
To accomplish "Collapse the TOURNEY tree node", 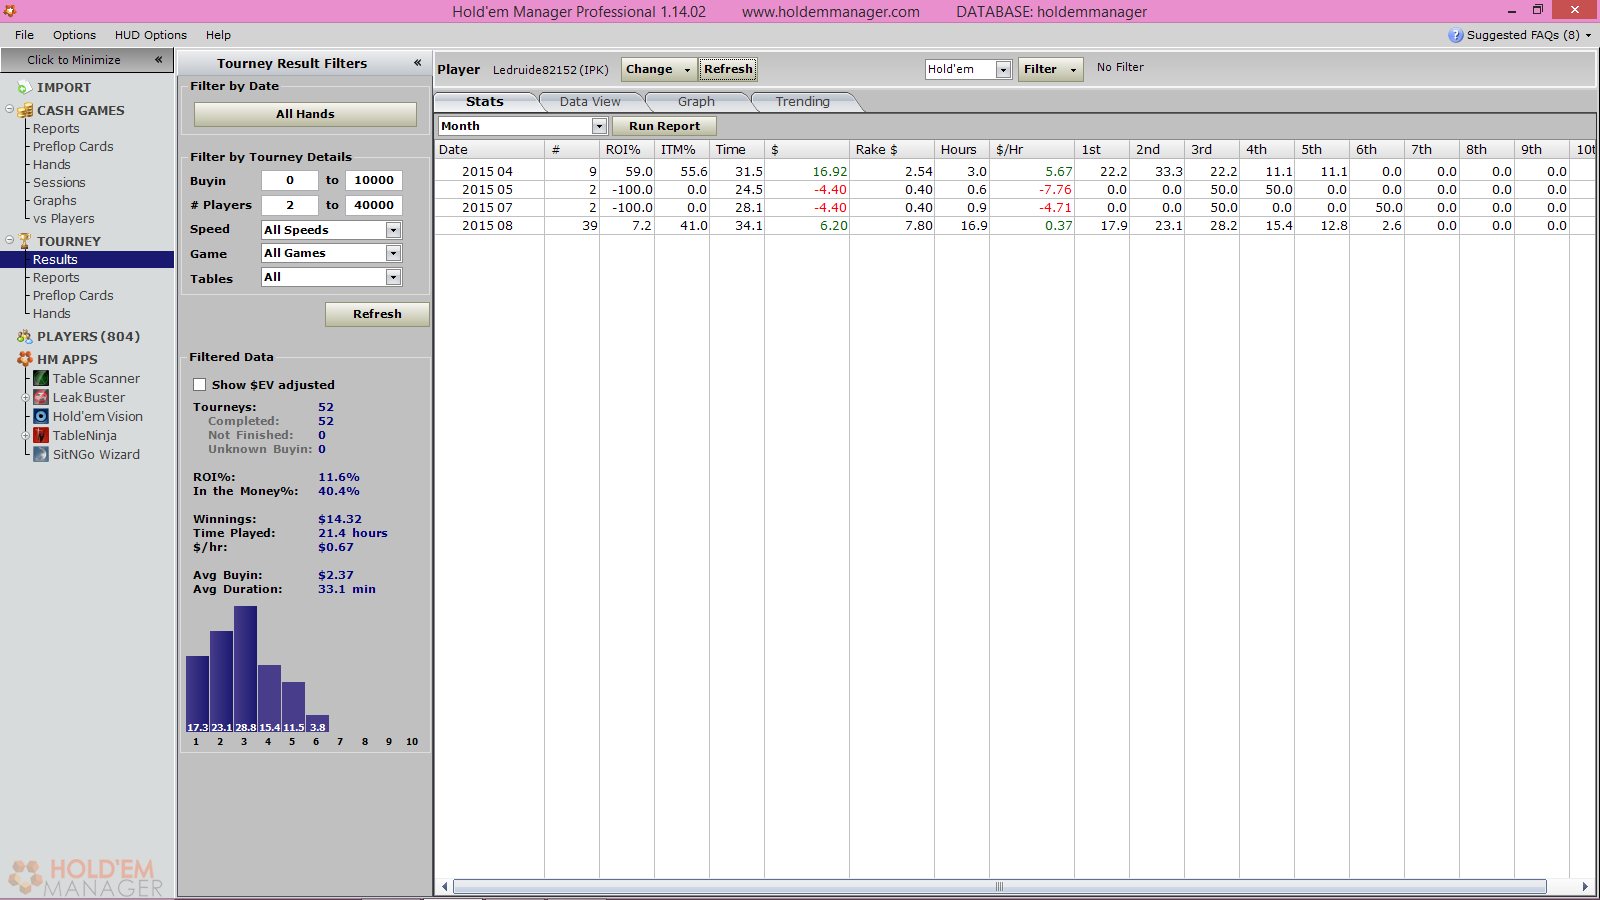I will 9,240.
